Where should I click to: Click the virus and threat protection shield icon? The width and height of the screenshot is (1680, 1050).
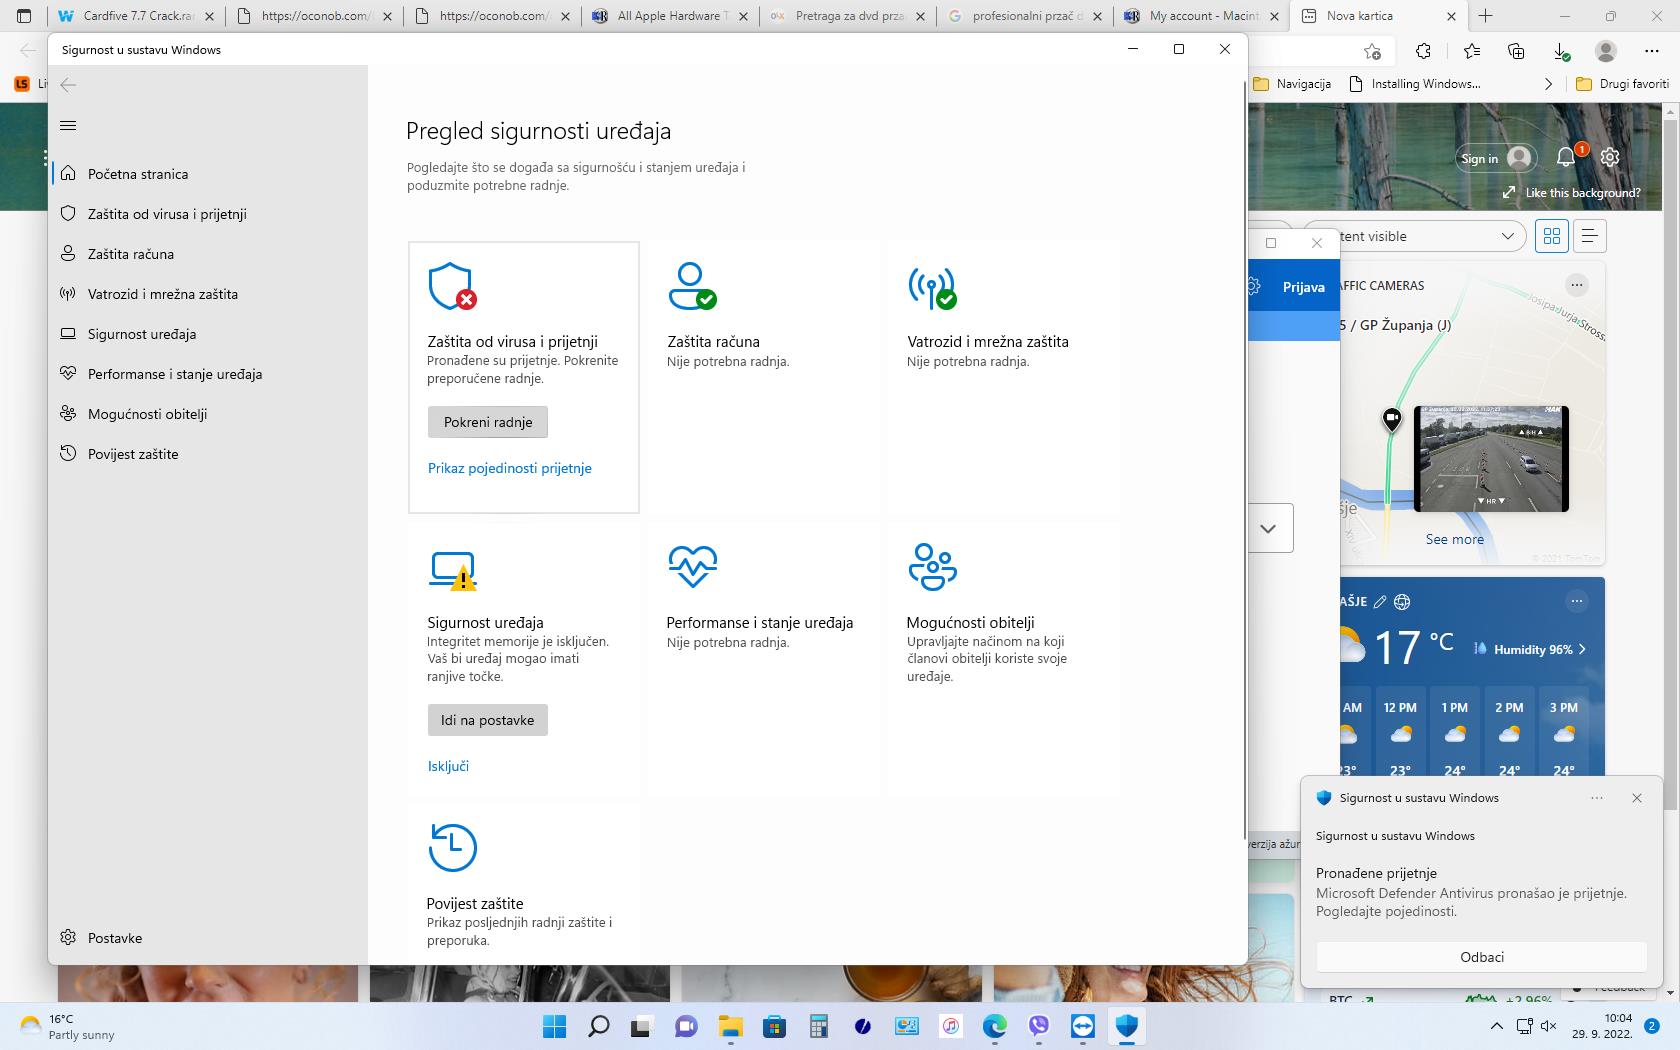[x=451, y=287]
